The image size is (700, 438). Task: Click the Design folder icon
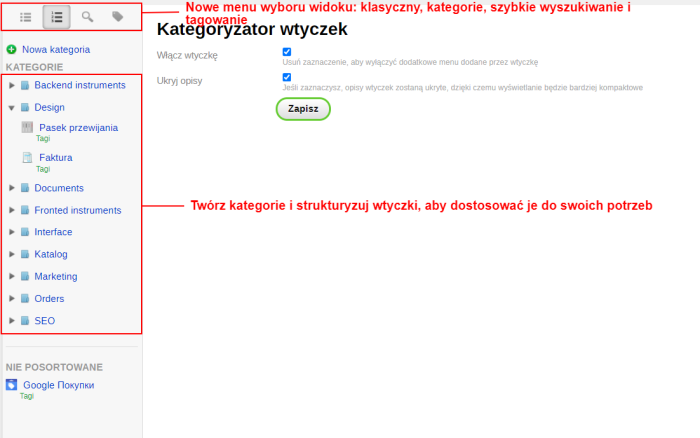tap(25, 107)
